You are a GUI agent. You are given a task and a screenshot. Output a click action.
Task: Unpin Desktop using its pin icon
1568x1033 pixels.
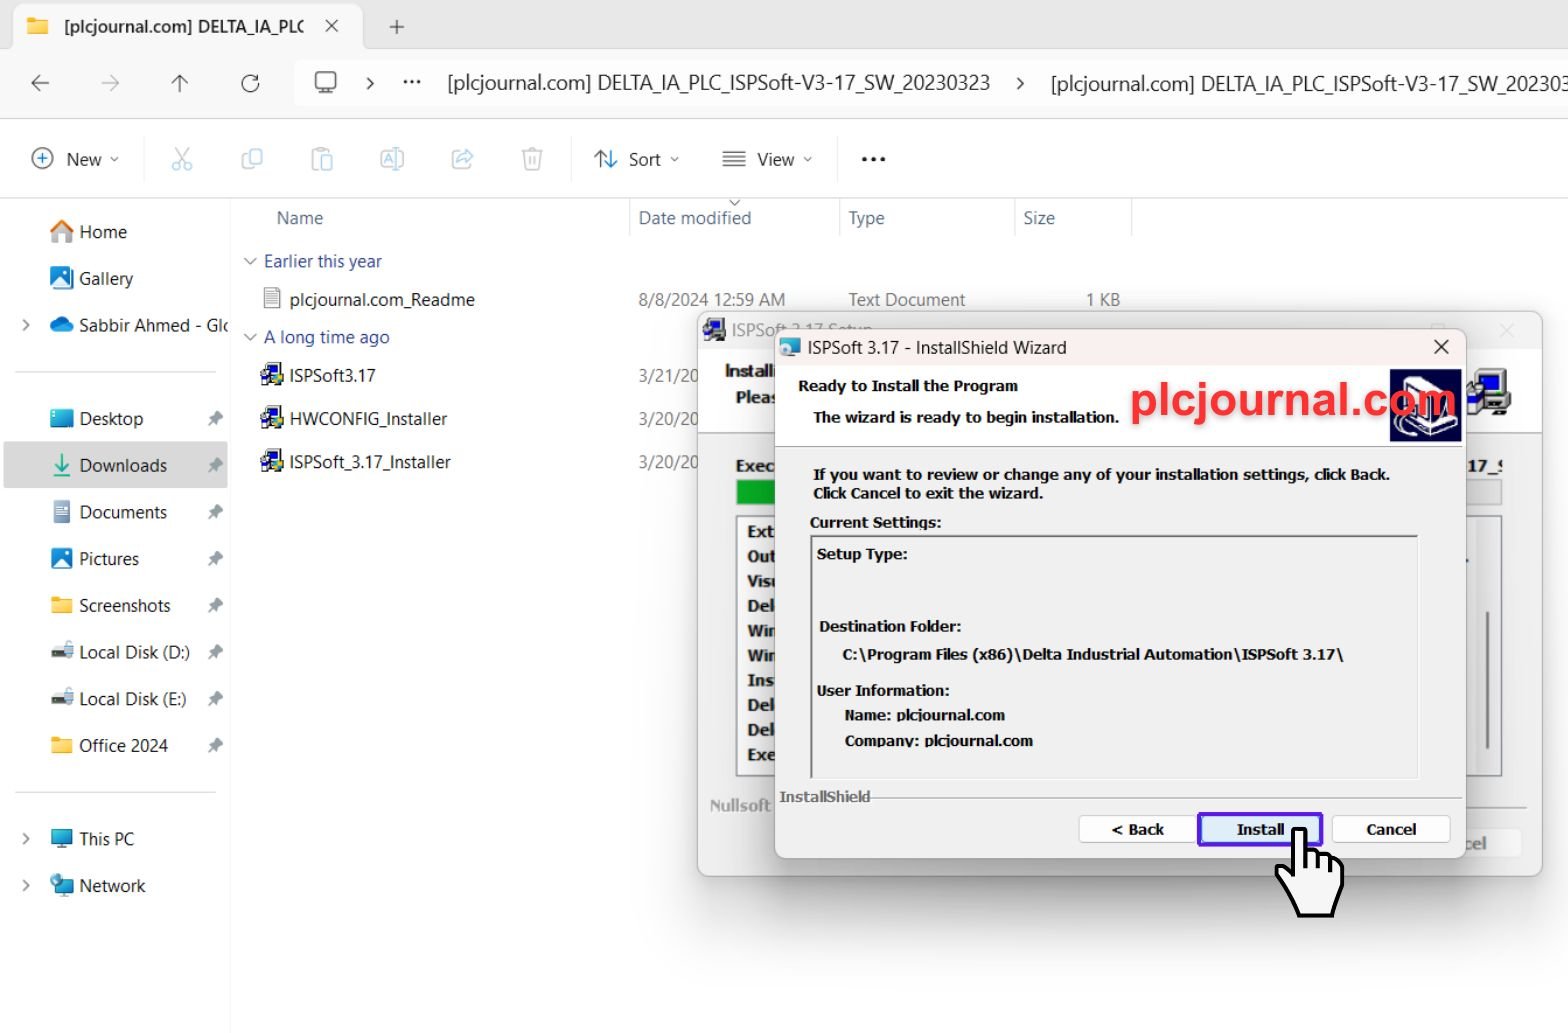point(214,418)
